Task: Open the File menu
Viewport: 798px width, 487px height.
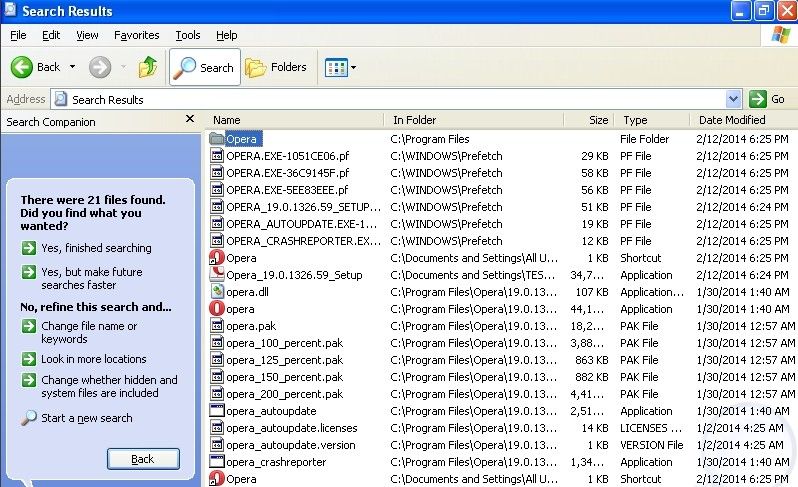Action: pos(18,35)
